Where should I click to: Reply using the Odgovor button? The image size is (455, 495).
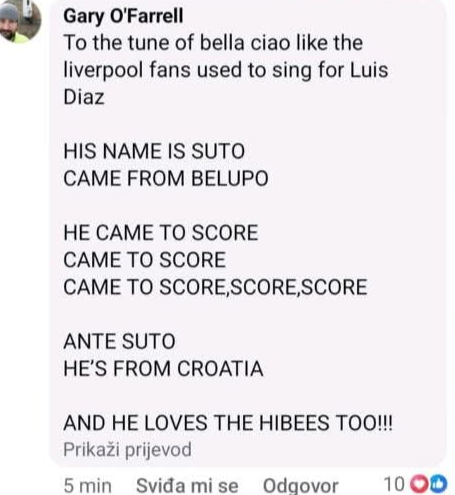301,485
